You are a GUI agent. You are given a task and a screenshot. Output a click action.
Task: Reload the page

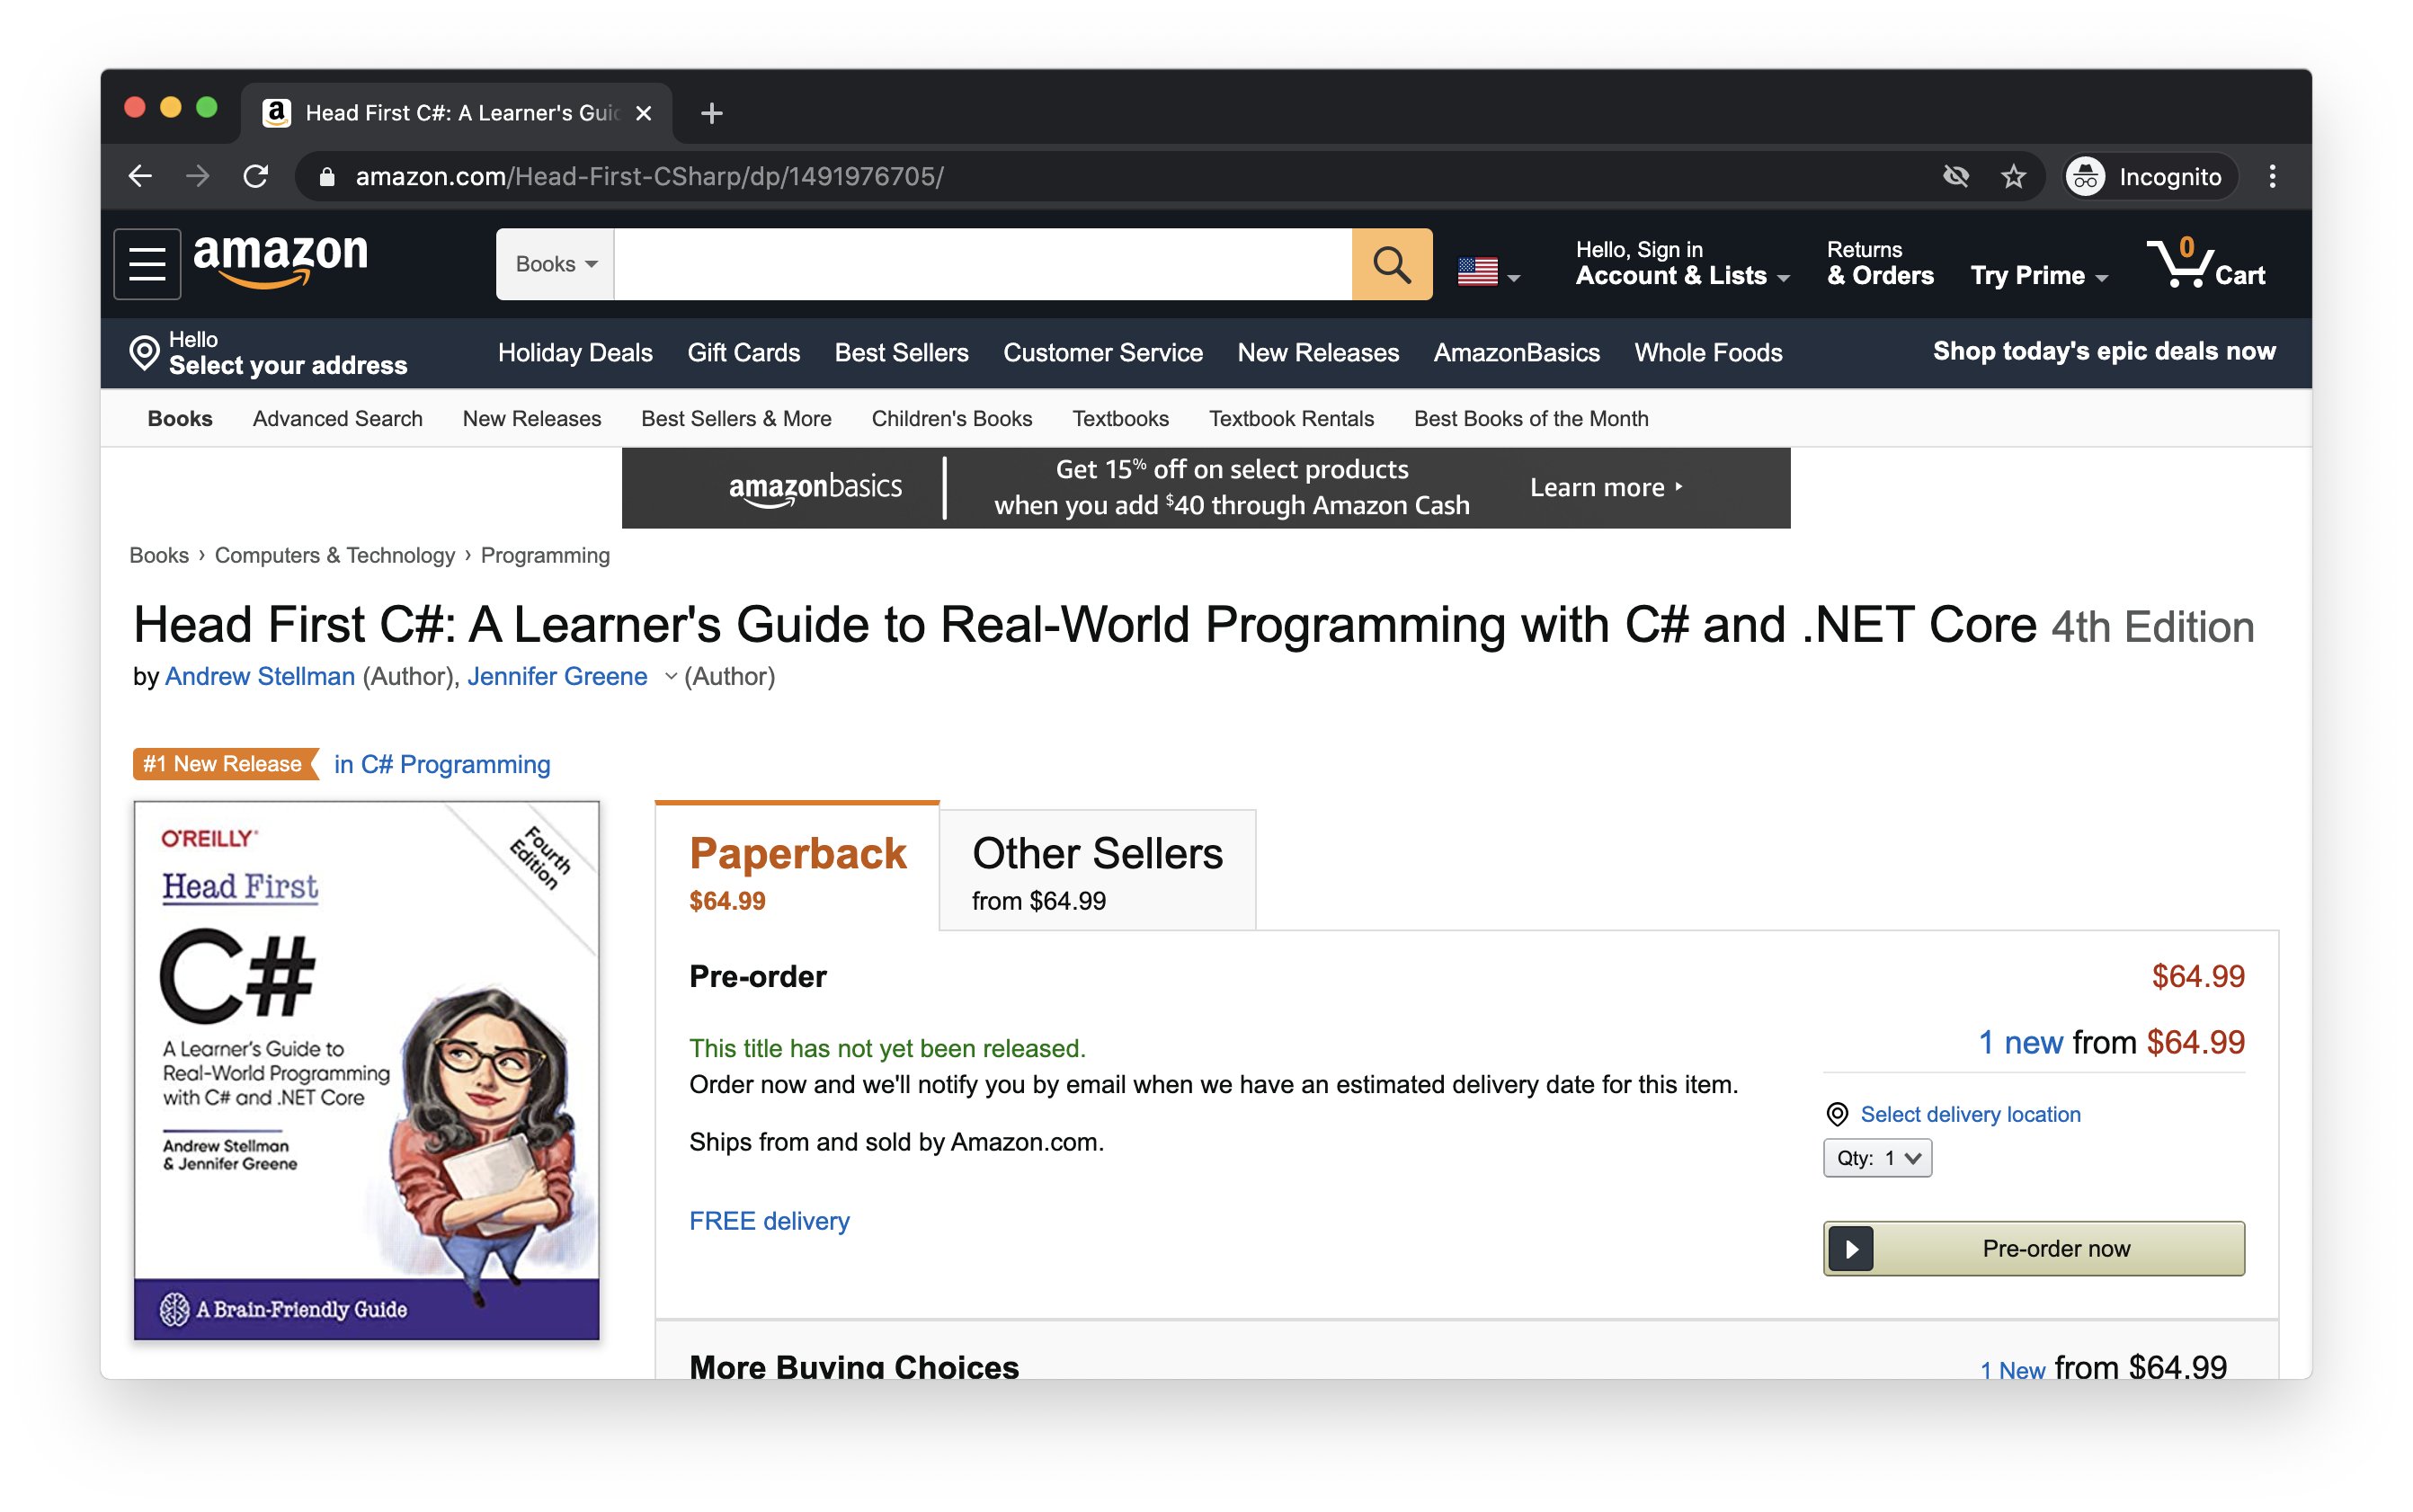[256, 176]
